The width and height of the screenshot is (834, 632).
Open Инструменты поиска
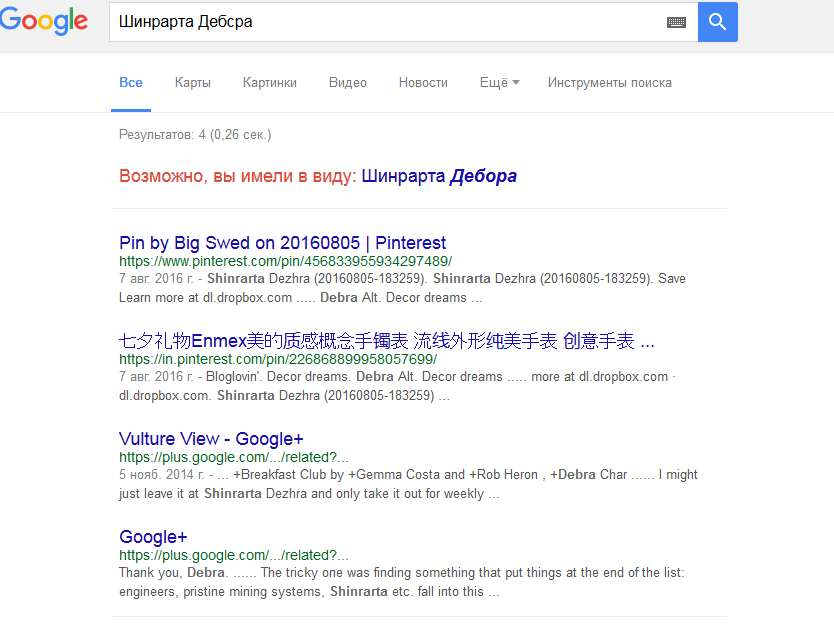tap(610, 83)
